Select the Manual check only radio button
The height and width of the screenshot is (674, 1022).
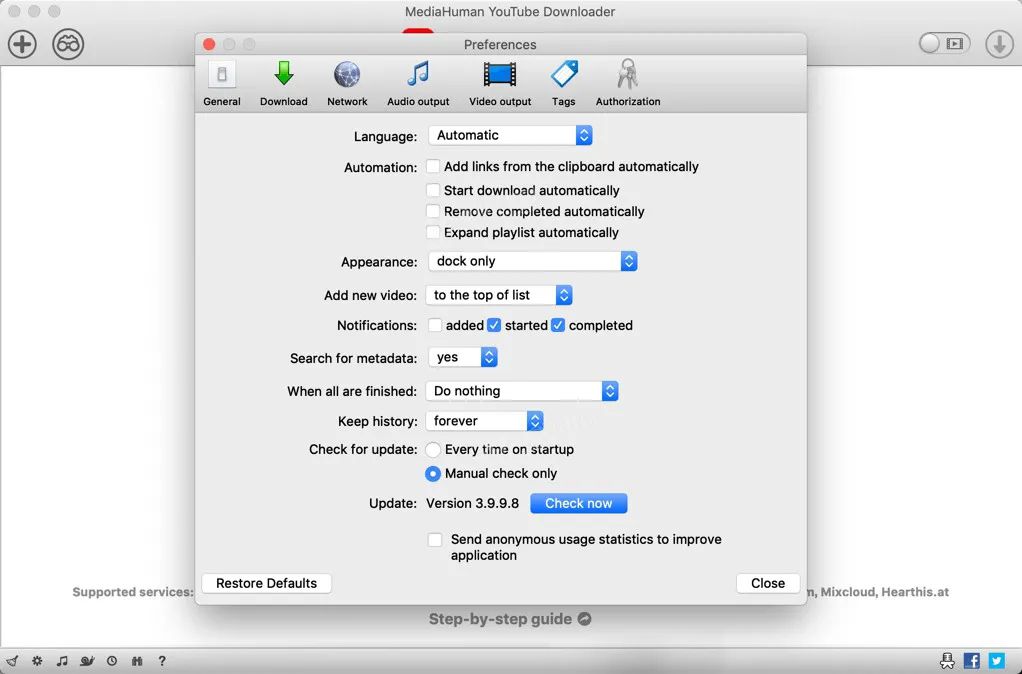433,474
